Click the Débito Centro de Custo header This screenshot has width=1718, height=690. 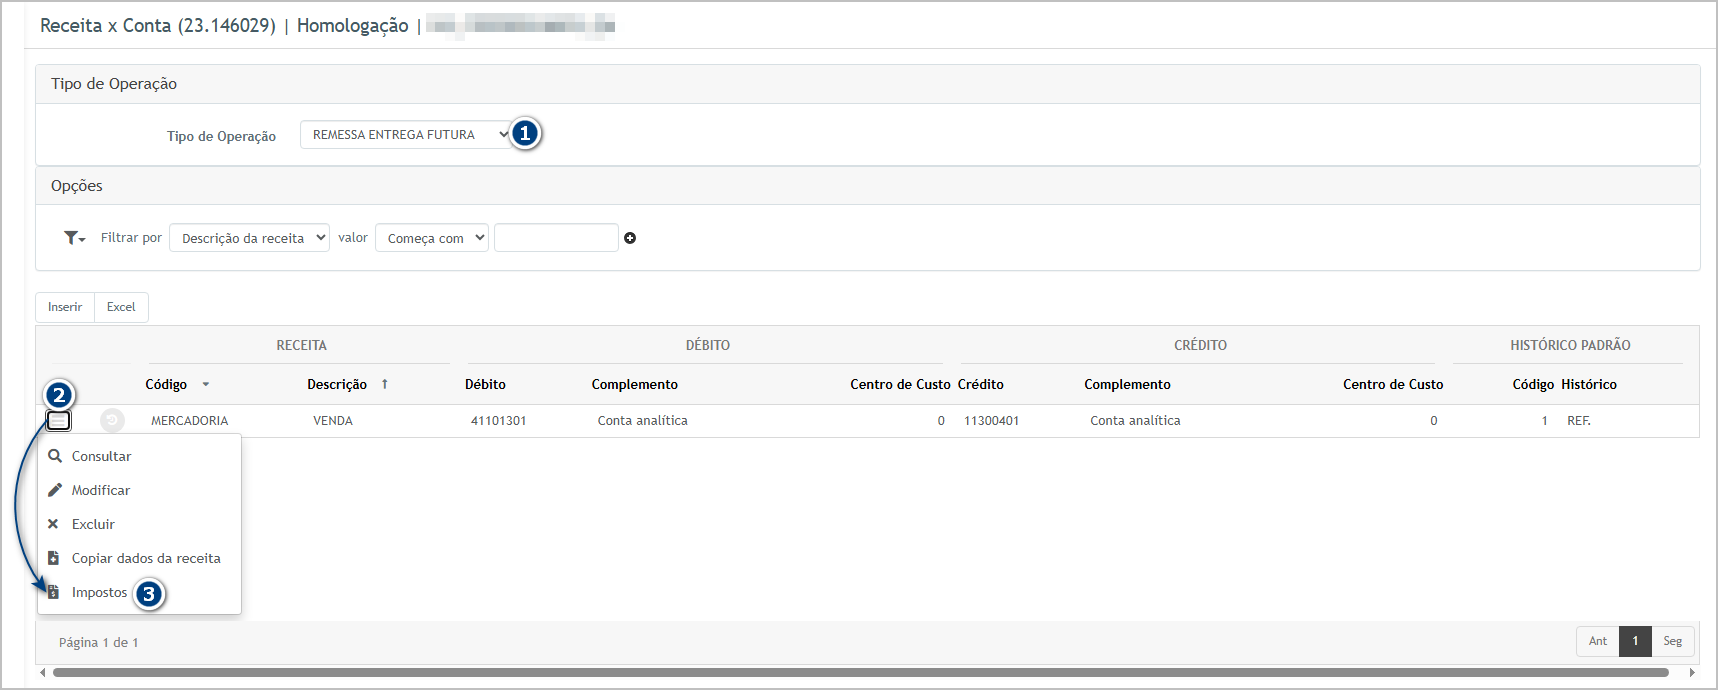[x=900, y=384]
